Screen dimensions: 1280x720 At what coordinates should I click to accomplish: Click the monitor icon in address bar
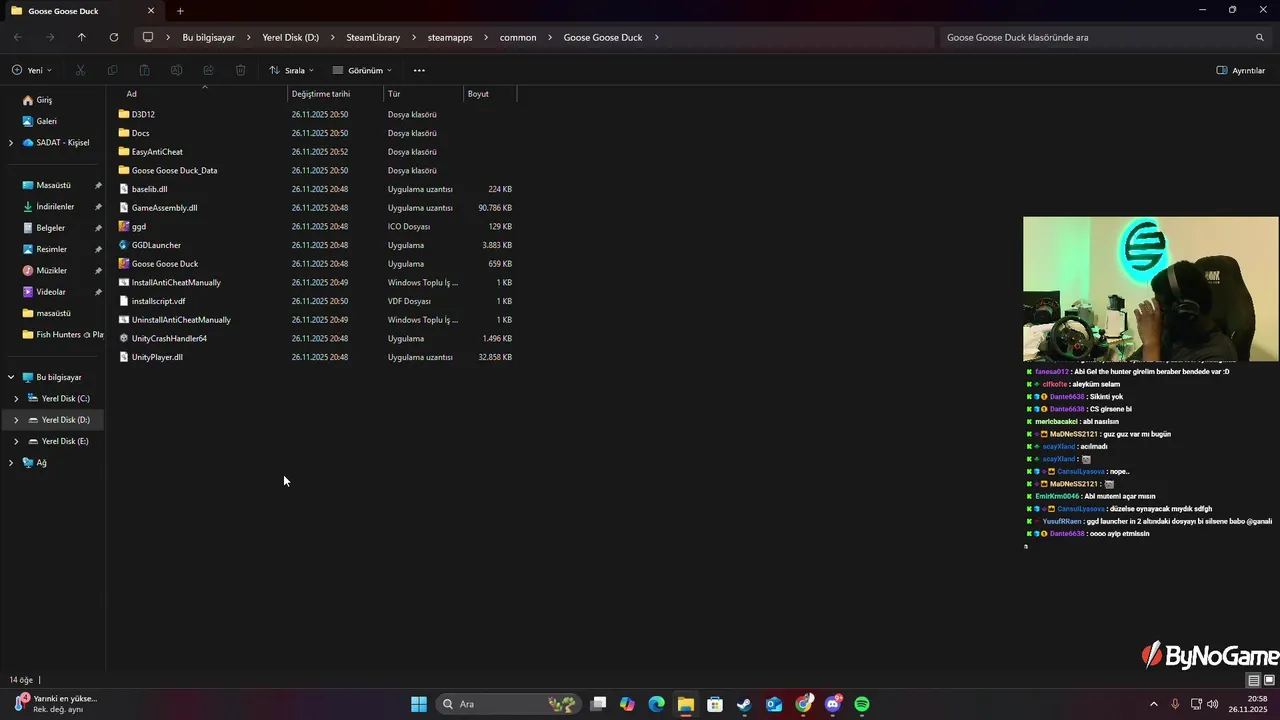pos(148,37)
